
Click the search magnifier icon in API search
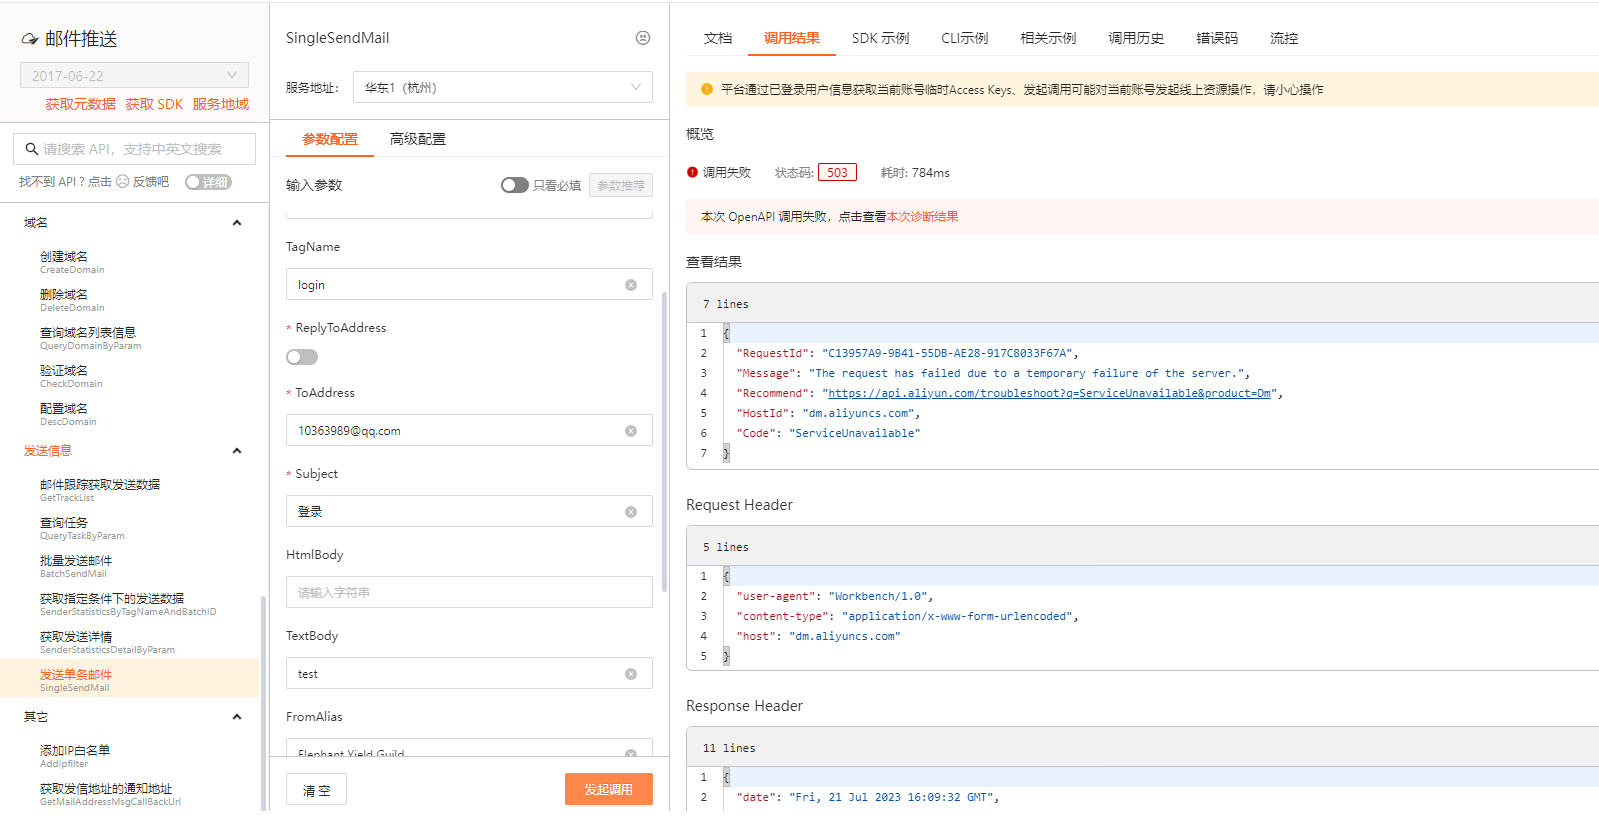32,149
